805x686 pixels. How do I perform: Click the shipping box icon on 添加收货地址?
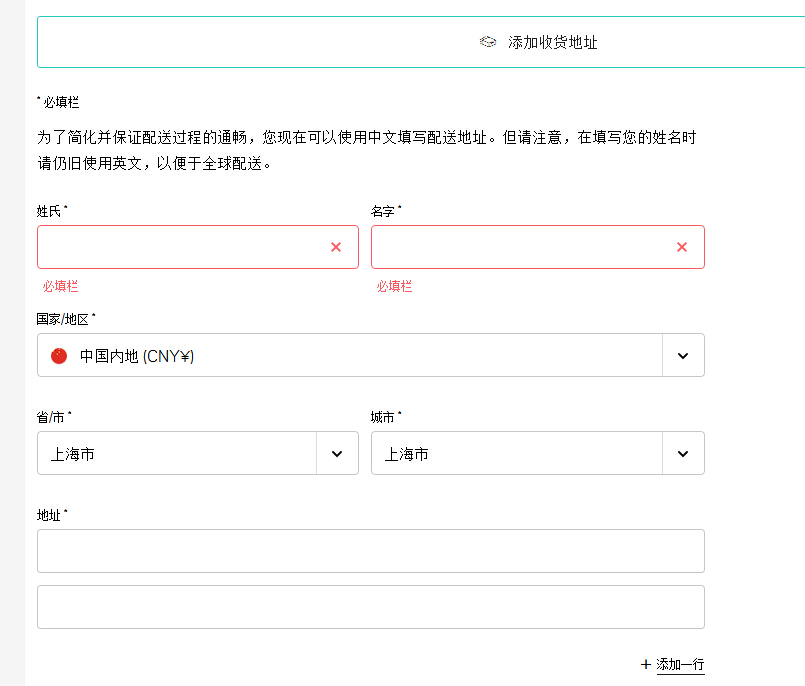pos(488,41)
